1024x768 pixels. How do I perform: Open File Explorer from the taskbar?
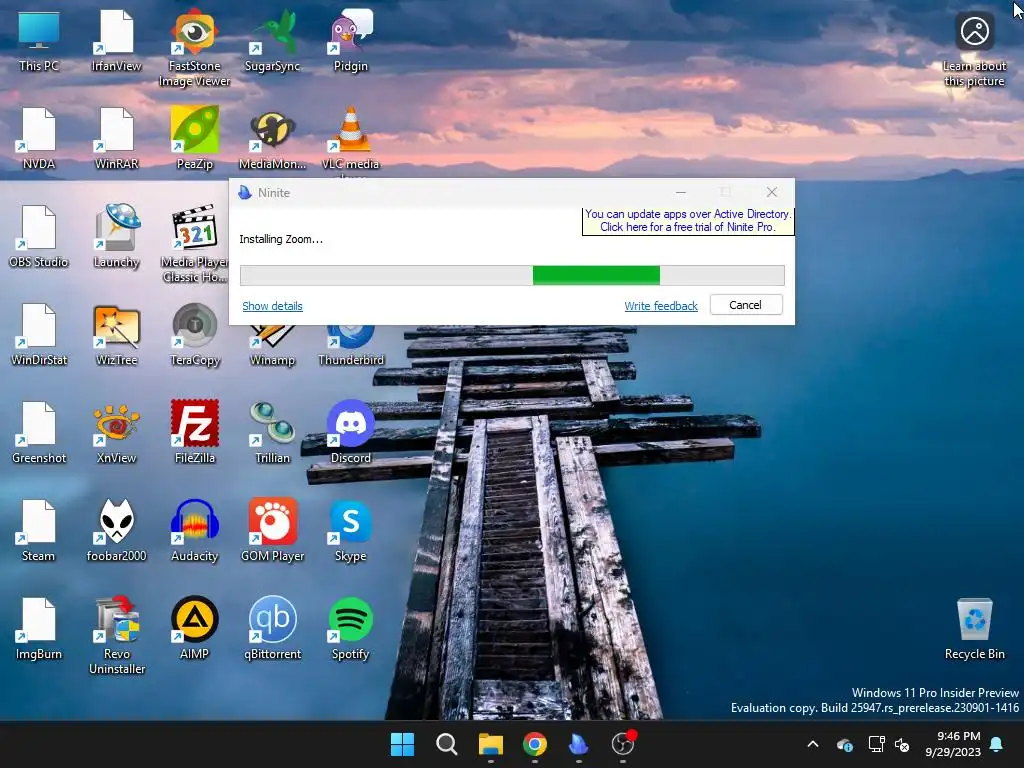click(x=490, y=744)
